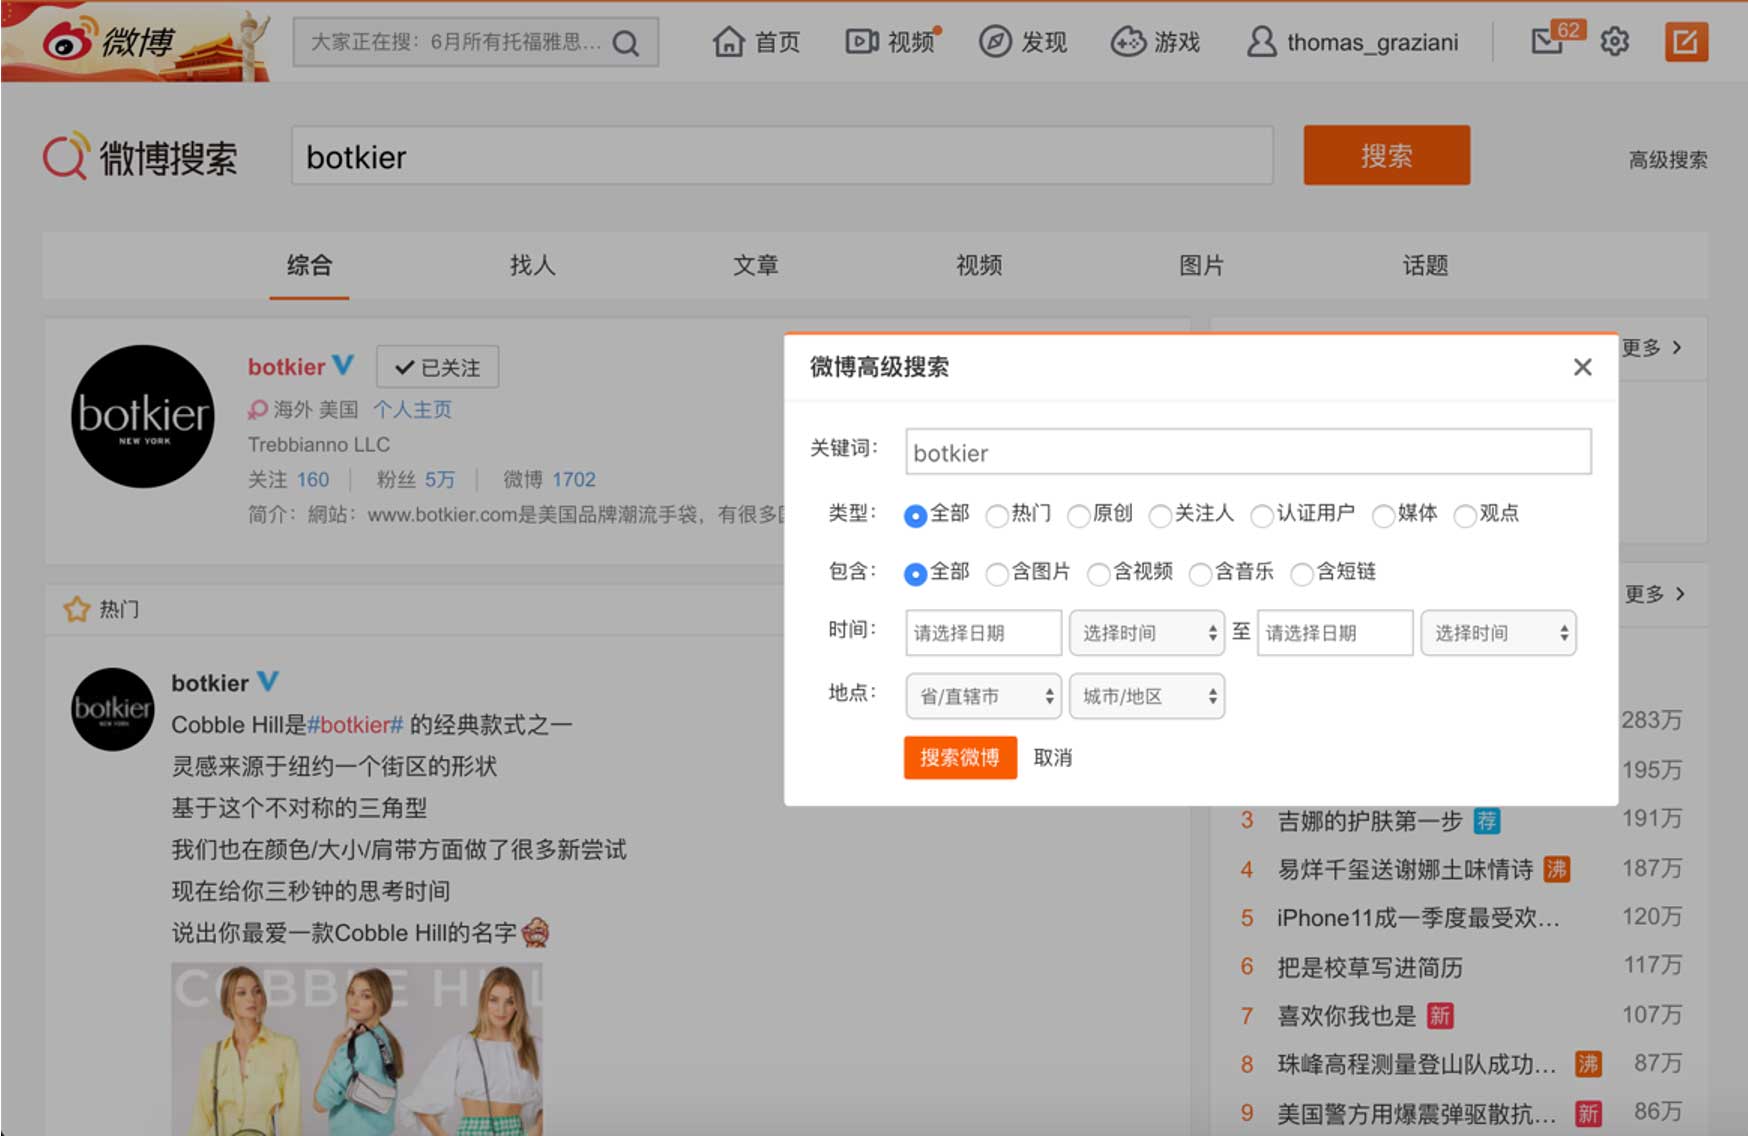Click botkier small avatar in hot post
Viewport: 1748px width, 1136px height.
(x=112, y=709)
